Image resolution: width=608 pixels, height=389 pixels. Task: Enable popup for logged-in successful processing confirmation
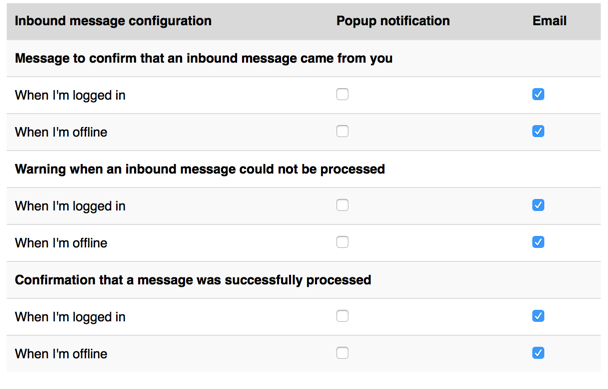342,316
